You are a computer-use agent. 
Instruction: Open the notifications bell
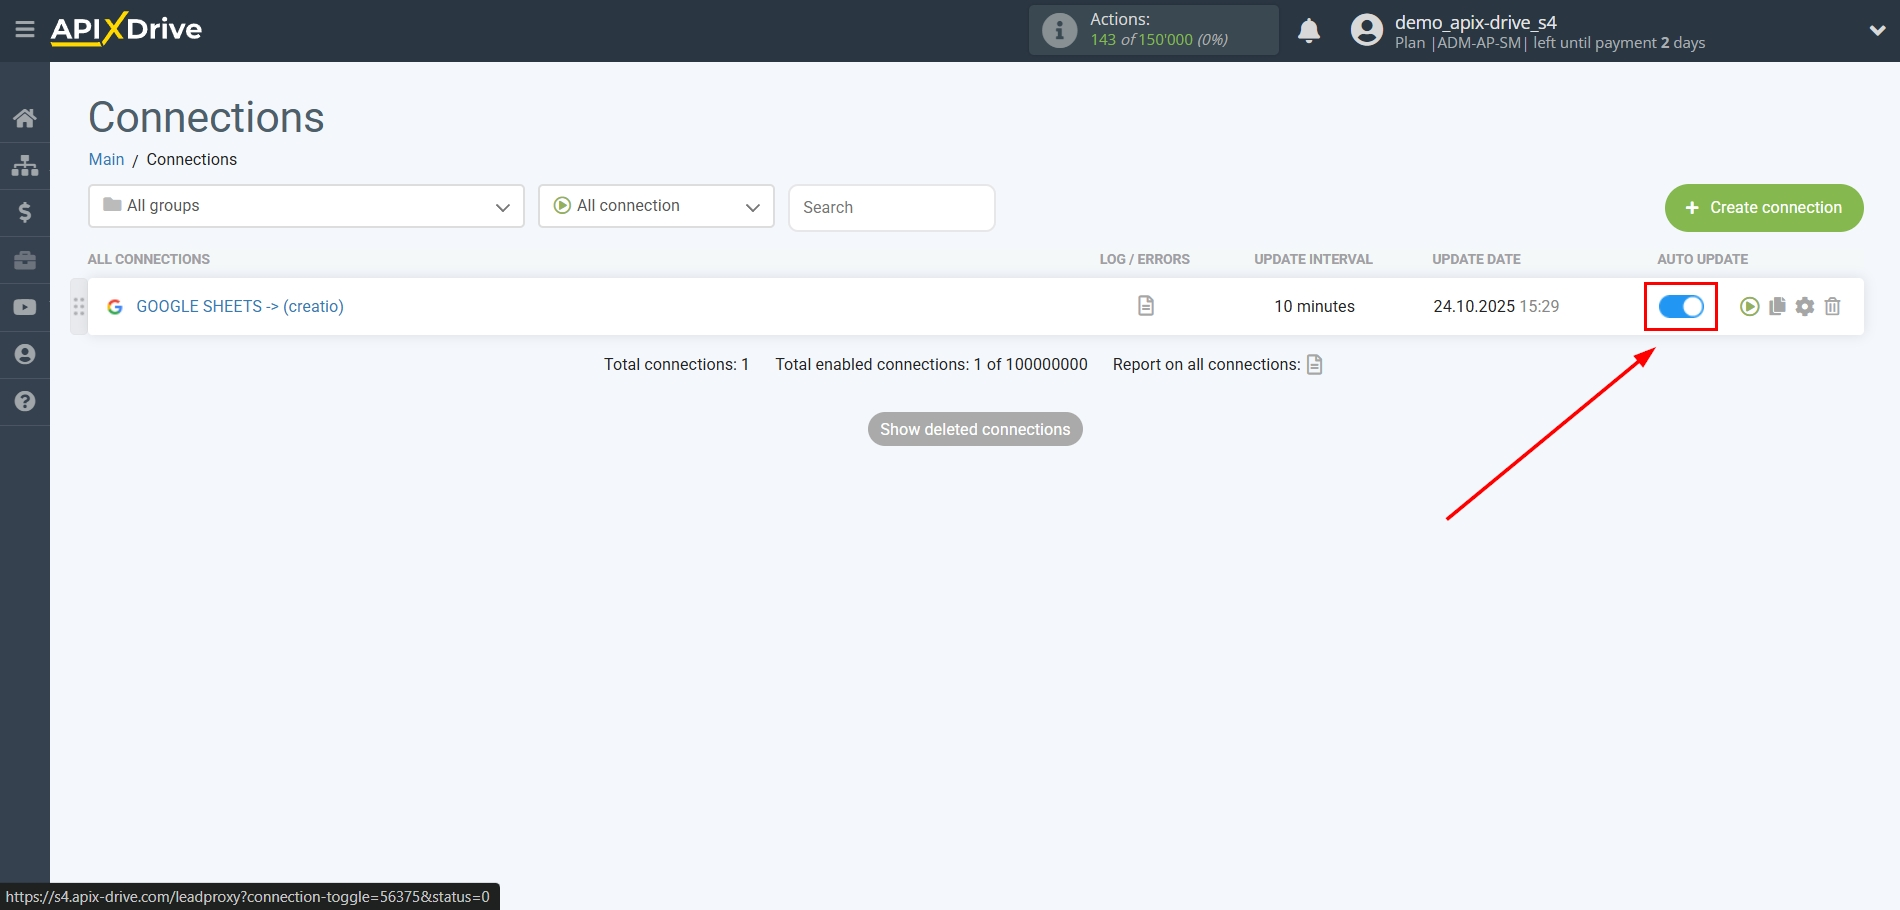[x=1309, y=31]
